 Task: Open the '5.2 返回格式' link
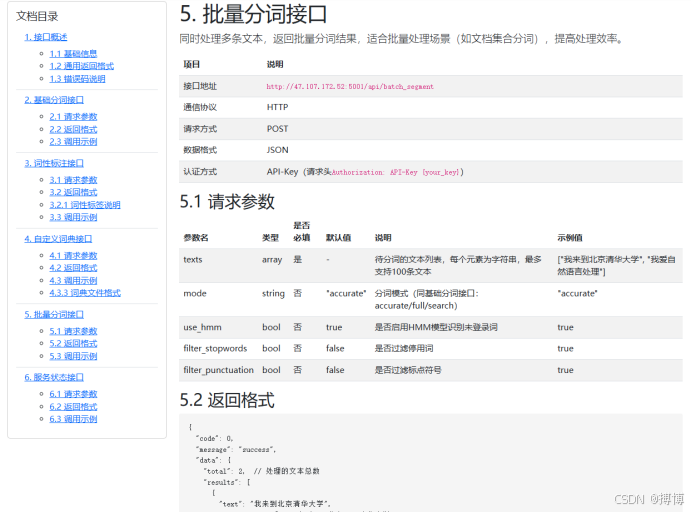coord(73,343)
